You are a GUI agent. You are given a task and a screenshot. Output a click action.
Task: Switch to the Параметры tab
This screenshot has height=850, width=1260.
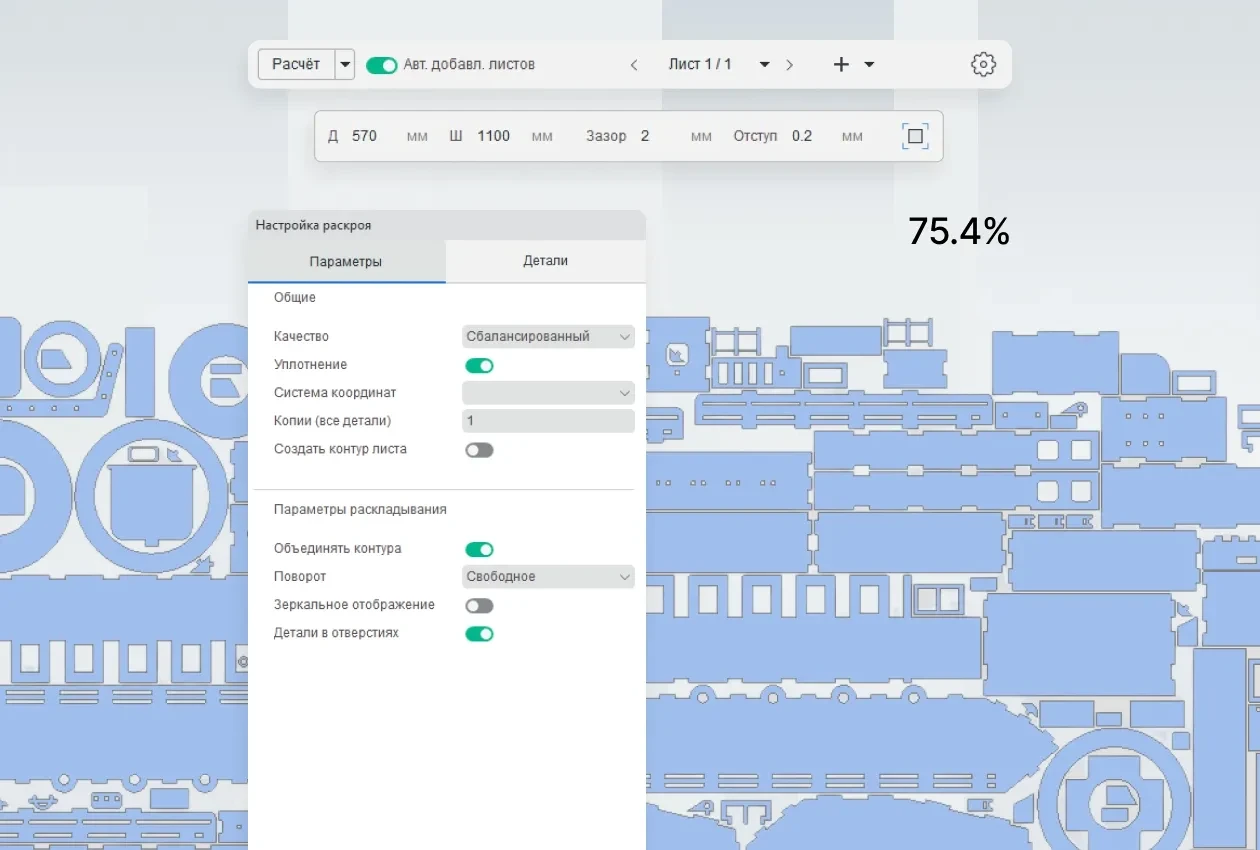(346, 262)
